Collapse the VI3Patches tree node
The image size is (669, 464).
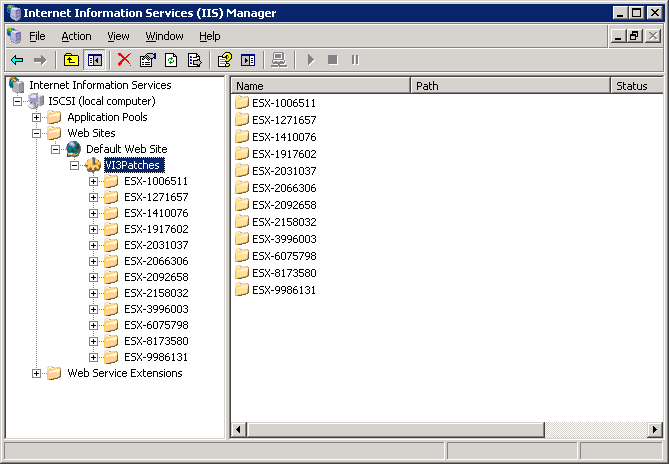pos(75,165)
